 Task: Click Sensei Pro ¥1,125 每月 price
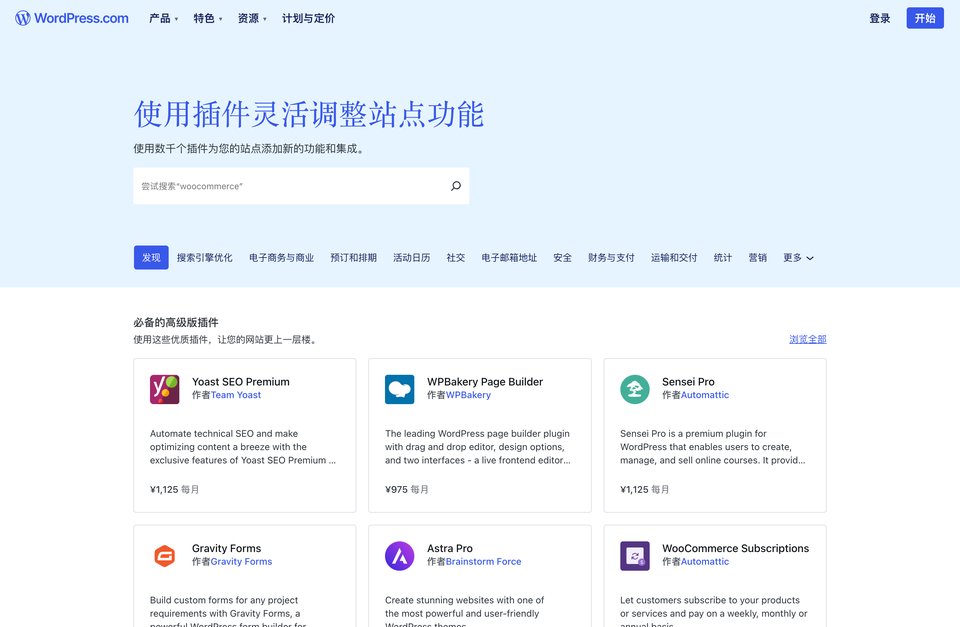tap(645, 489)
